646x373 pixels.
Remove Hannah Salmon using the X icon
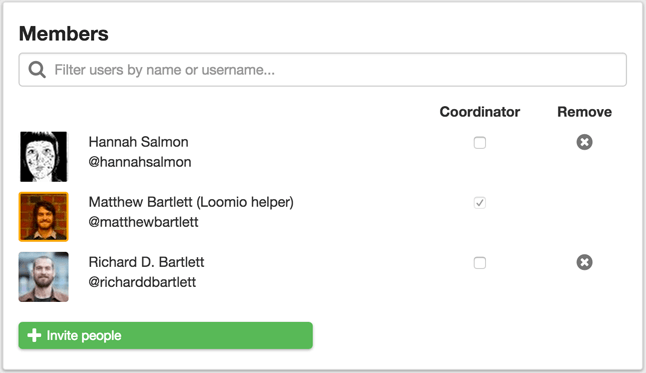(x=584, y=142)
